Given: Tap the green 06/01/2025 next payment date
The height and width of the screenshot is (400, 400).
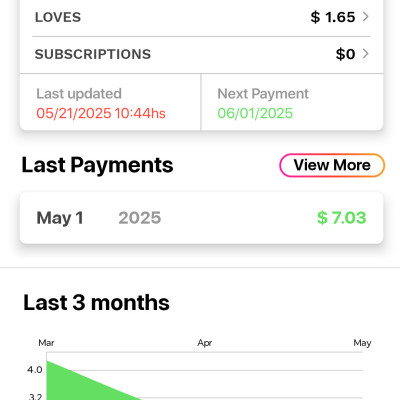Looking at the screenshot, I should click(x=255, y=113).
